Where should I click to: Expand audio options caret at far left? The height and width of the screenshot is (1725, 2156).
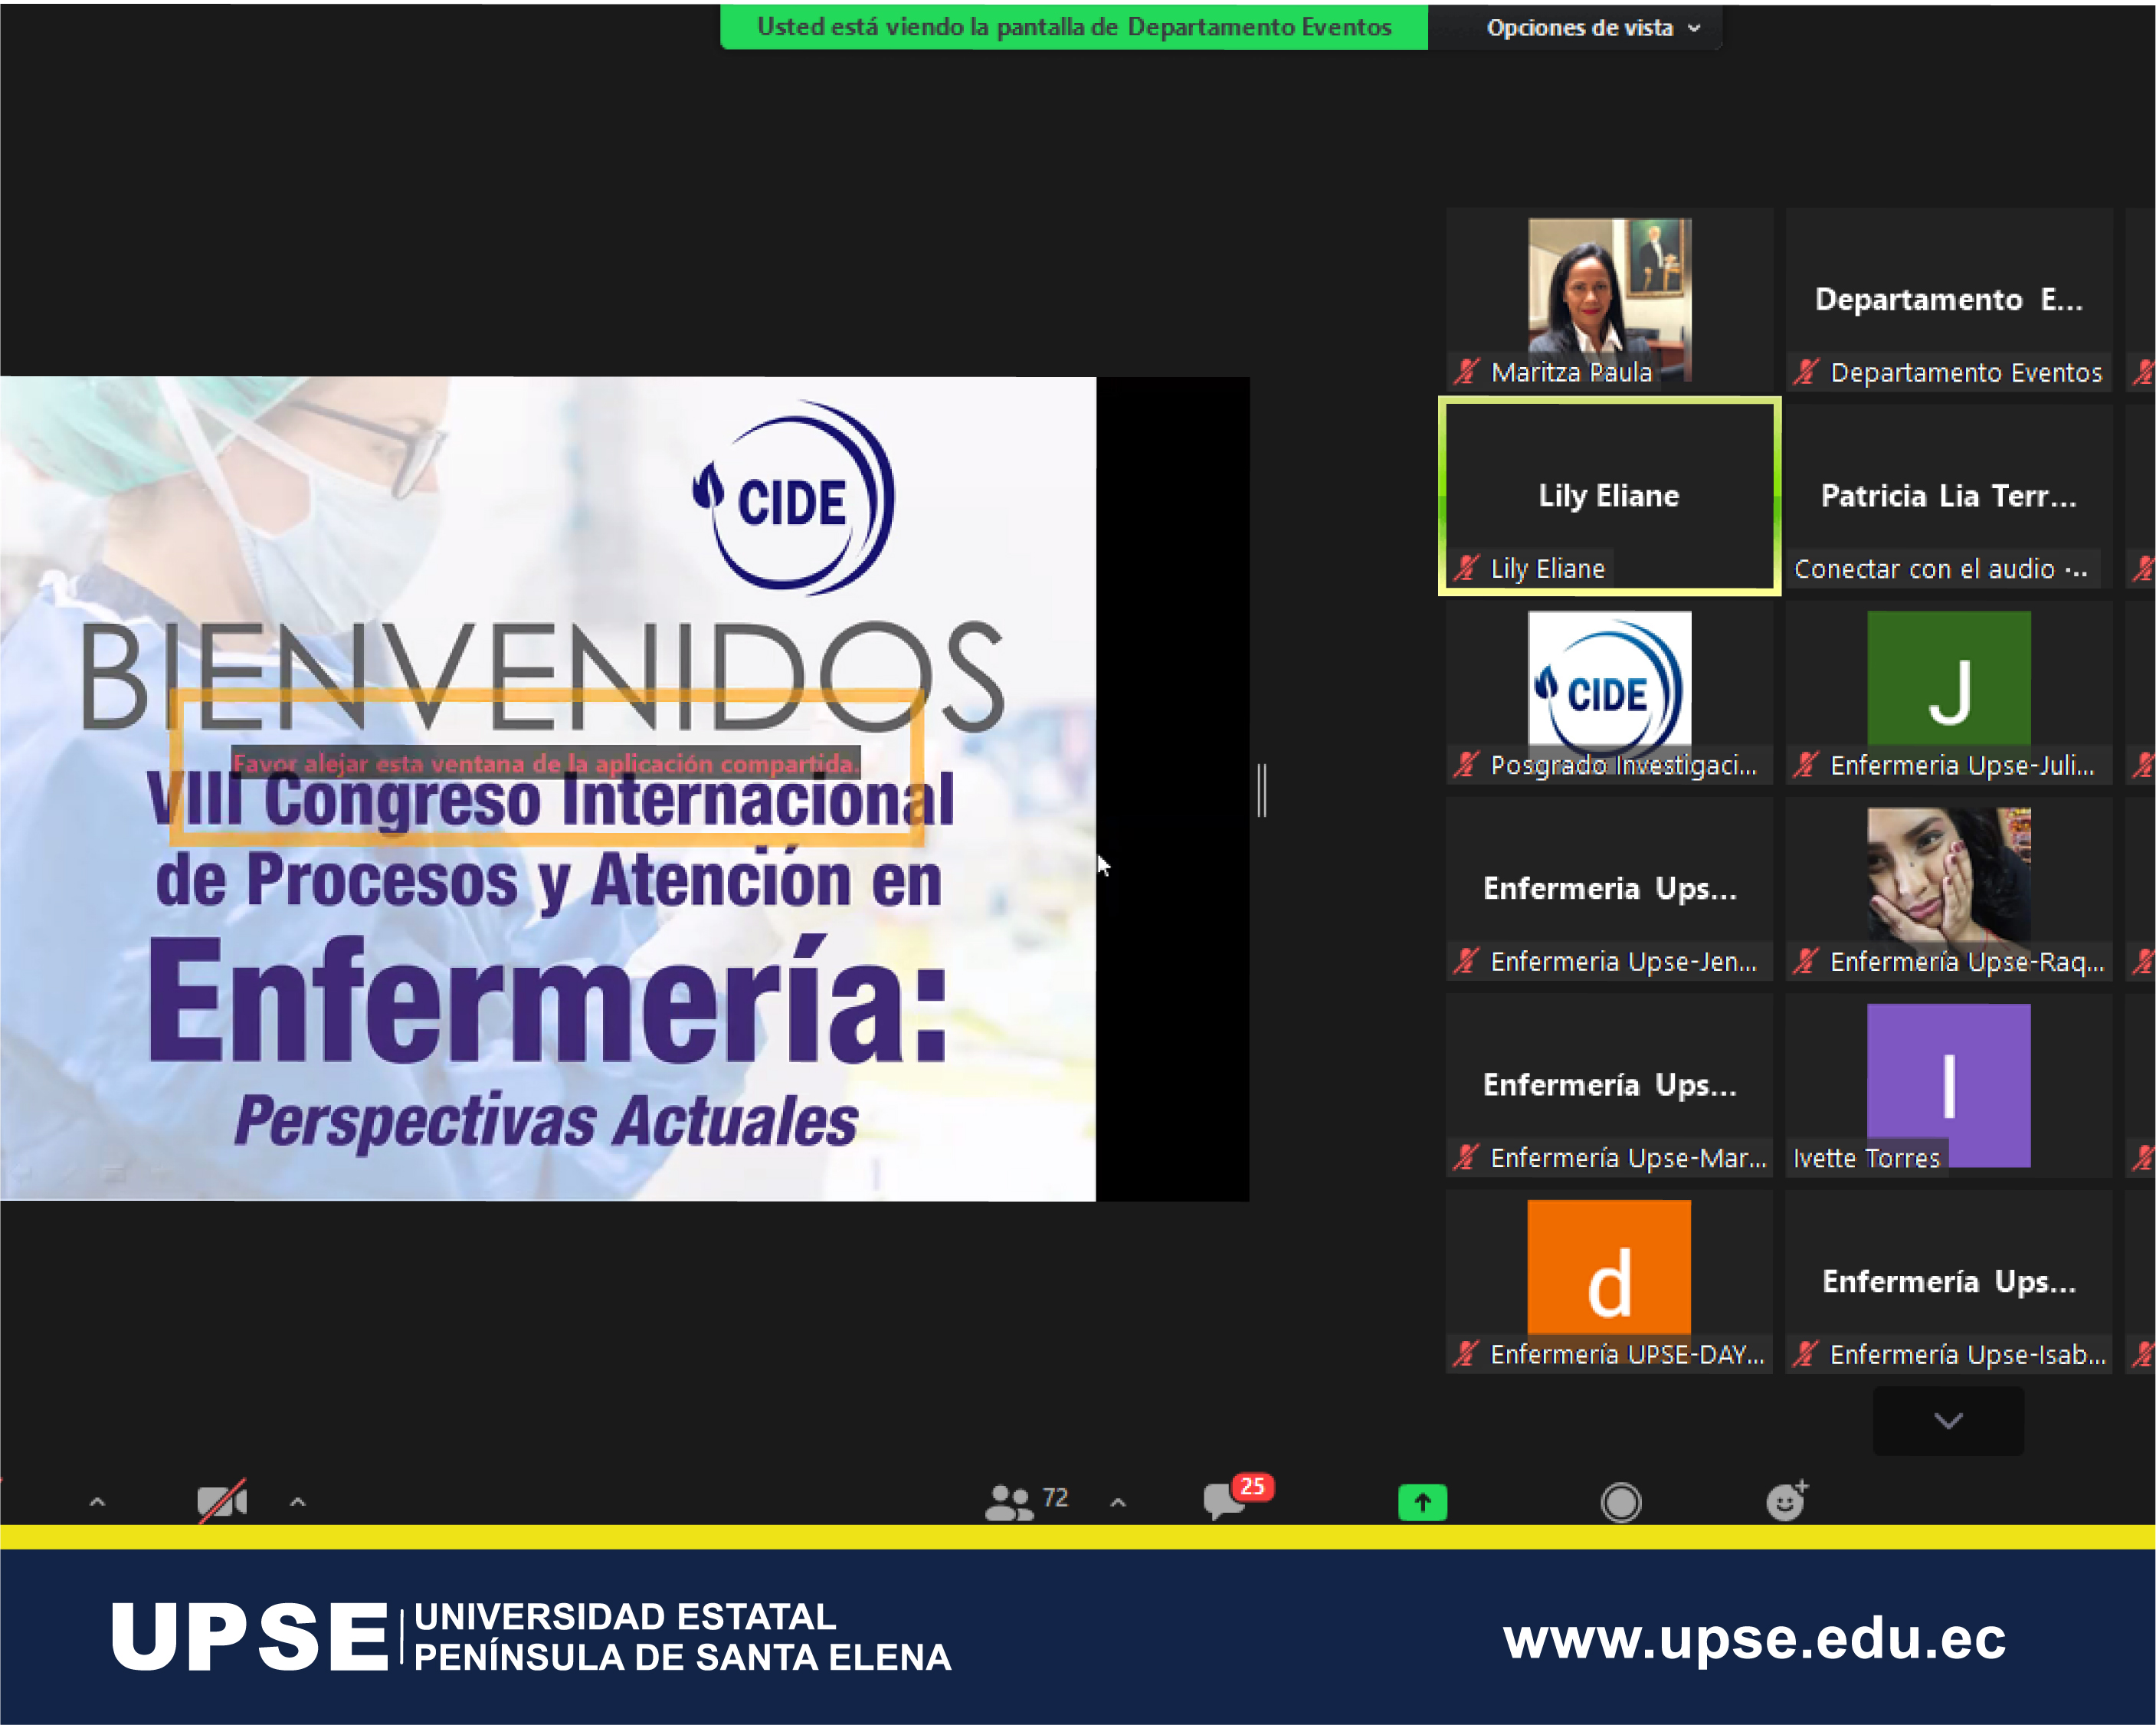pyautogui.click(x=97, y=1501)
